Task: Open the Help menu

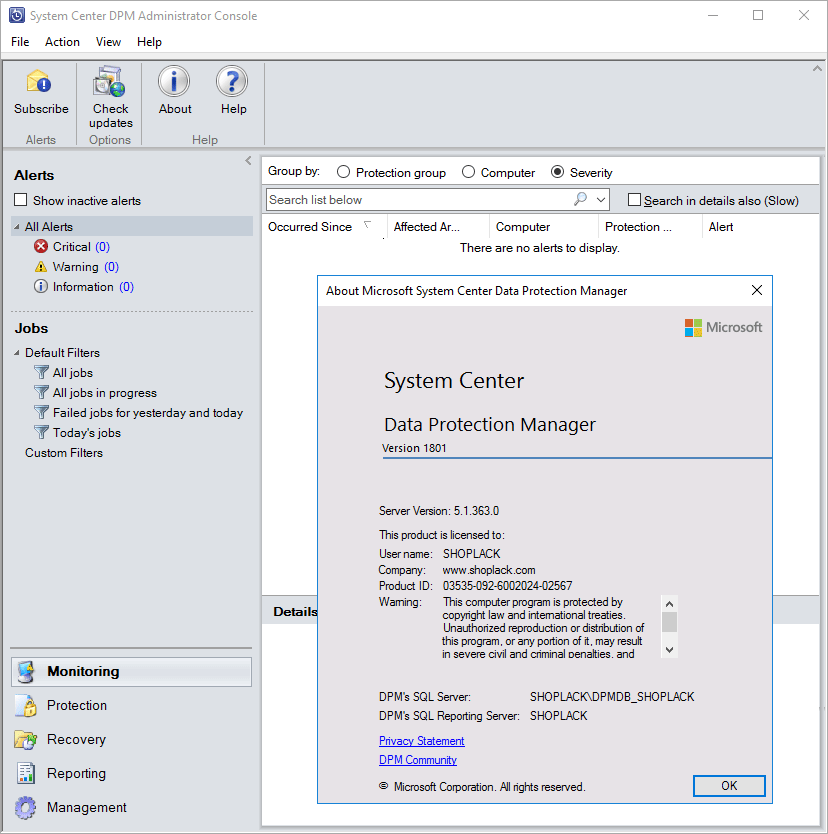Action: [149, 41]
